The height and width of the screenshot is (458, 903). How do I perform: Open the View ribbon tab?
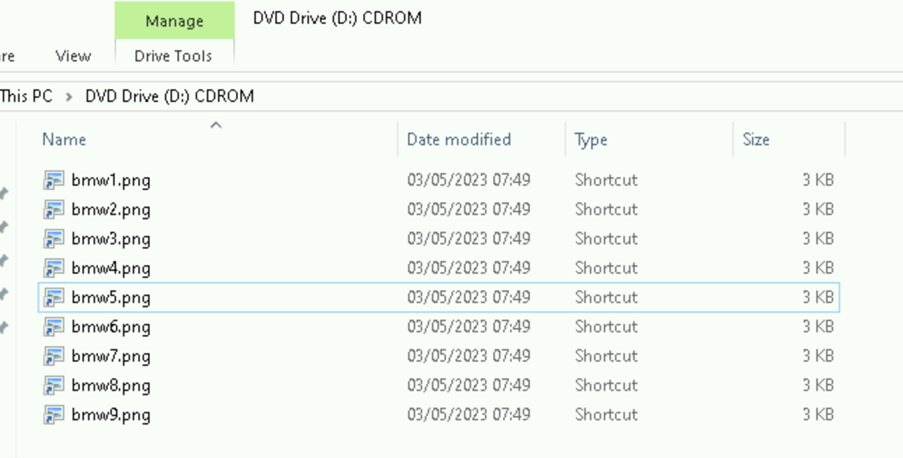coord(73,56)
